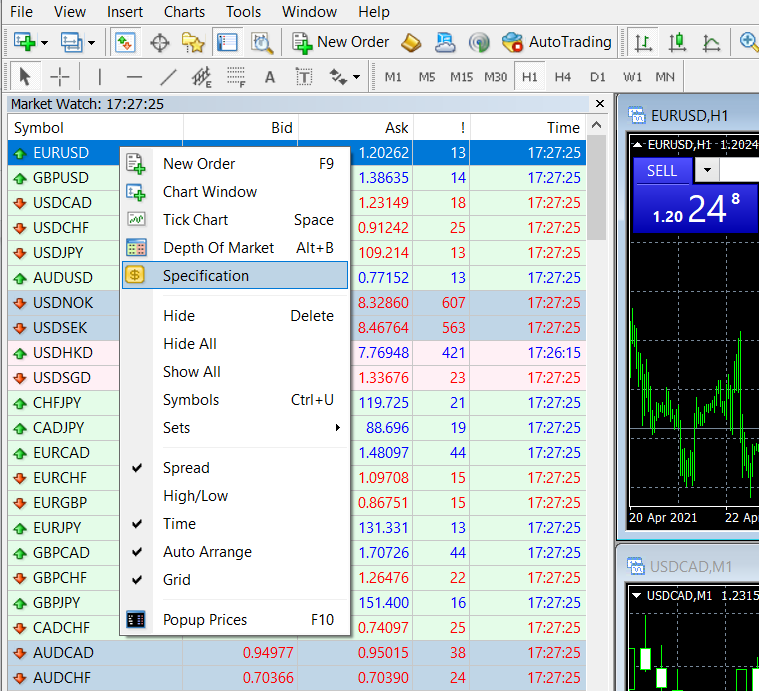Click the SELL button on EURUSD chart
759x691 pixels.
662,171
